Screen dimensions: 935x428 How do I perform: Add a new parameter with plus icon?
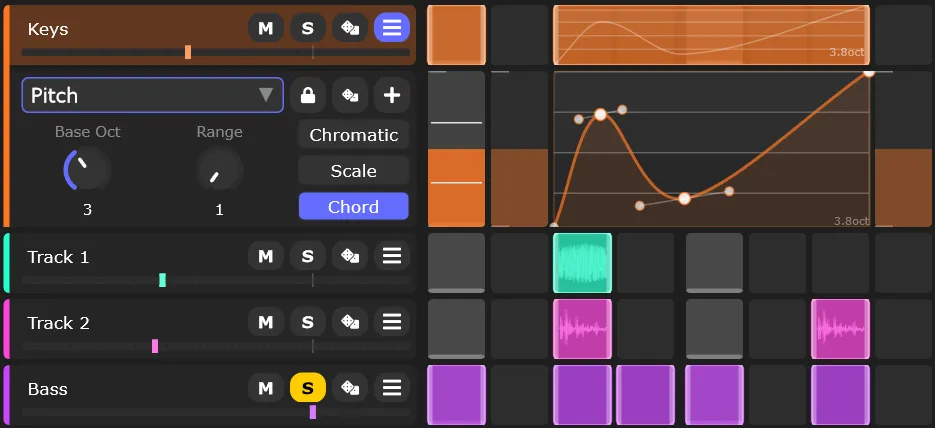click(x=392, y=95)
